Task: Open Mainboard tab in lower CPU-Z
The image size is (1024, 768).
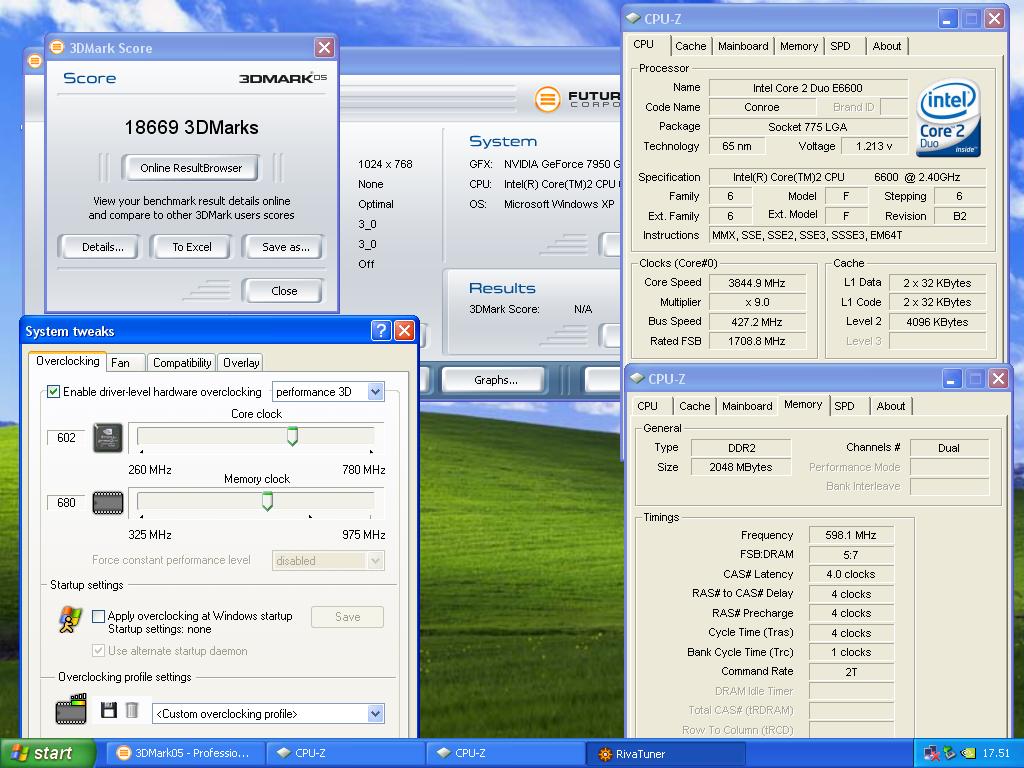Action: coord(747,406)
